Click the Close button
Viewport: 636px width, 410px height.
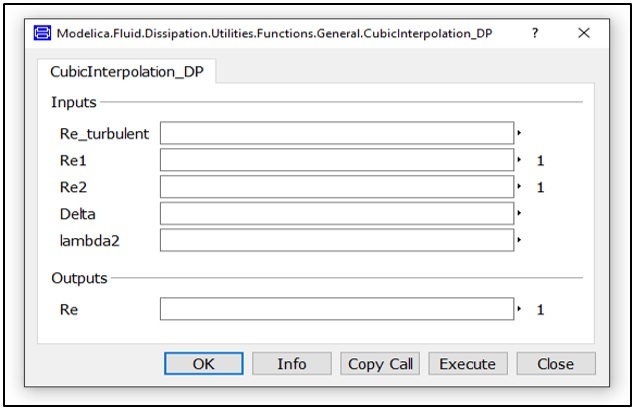[556, 363]
